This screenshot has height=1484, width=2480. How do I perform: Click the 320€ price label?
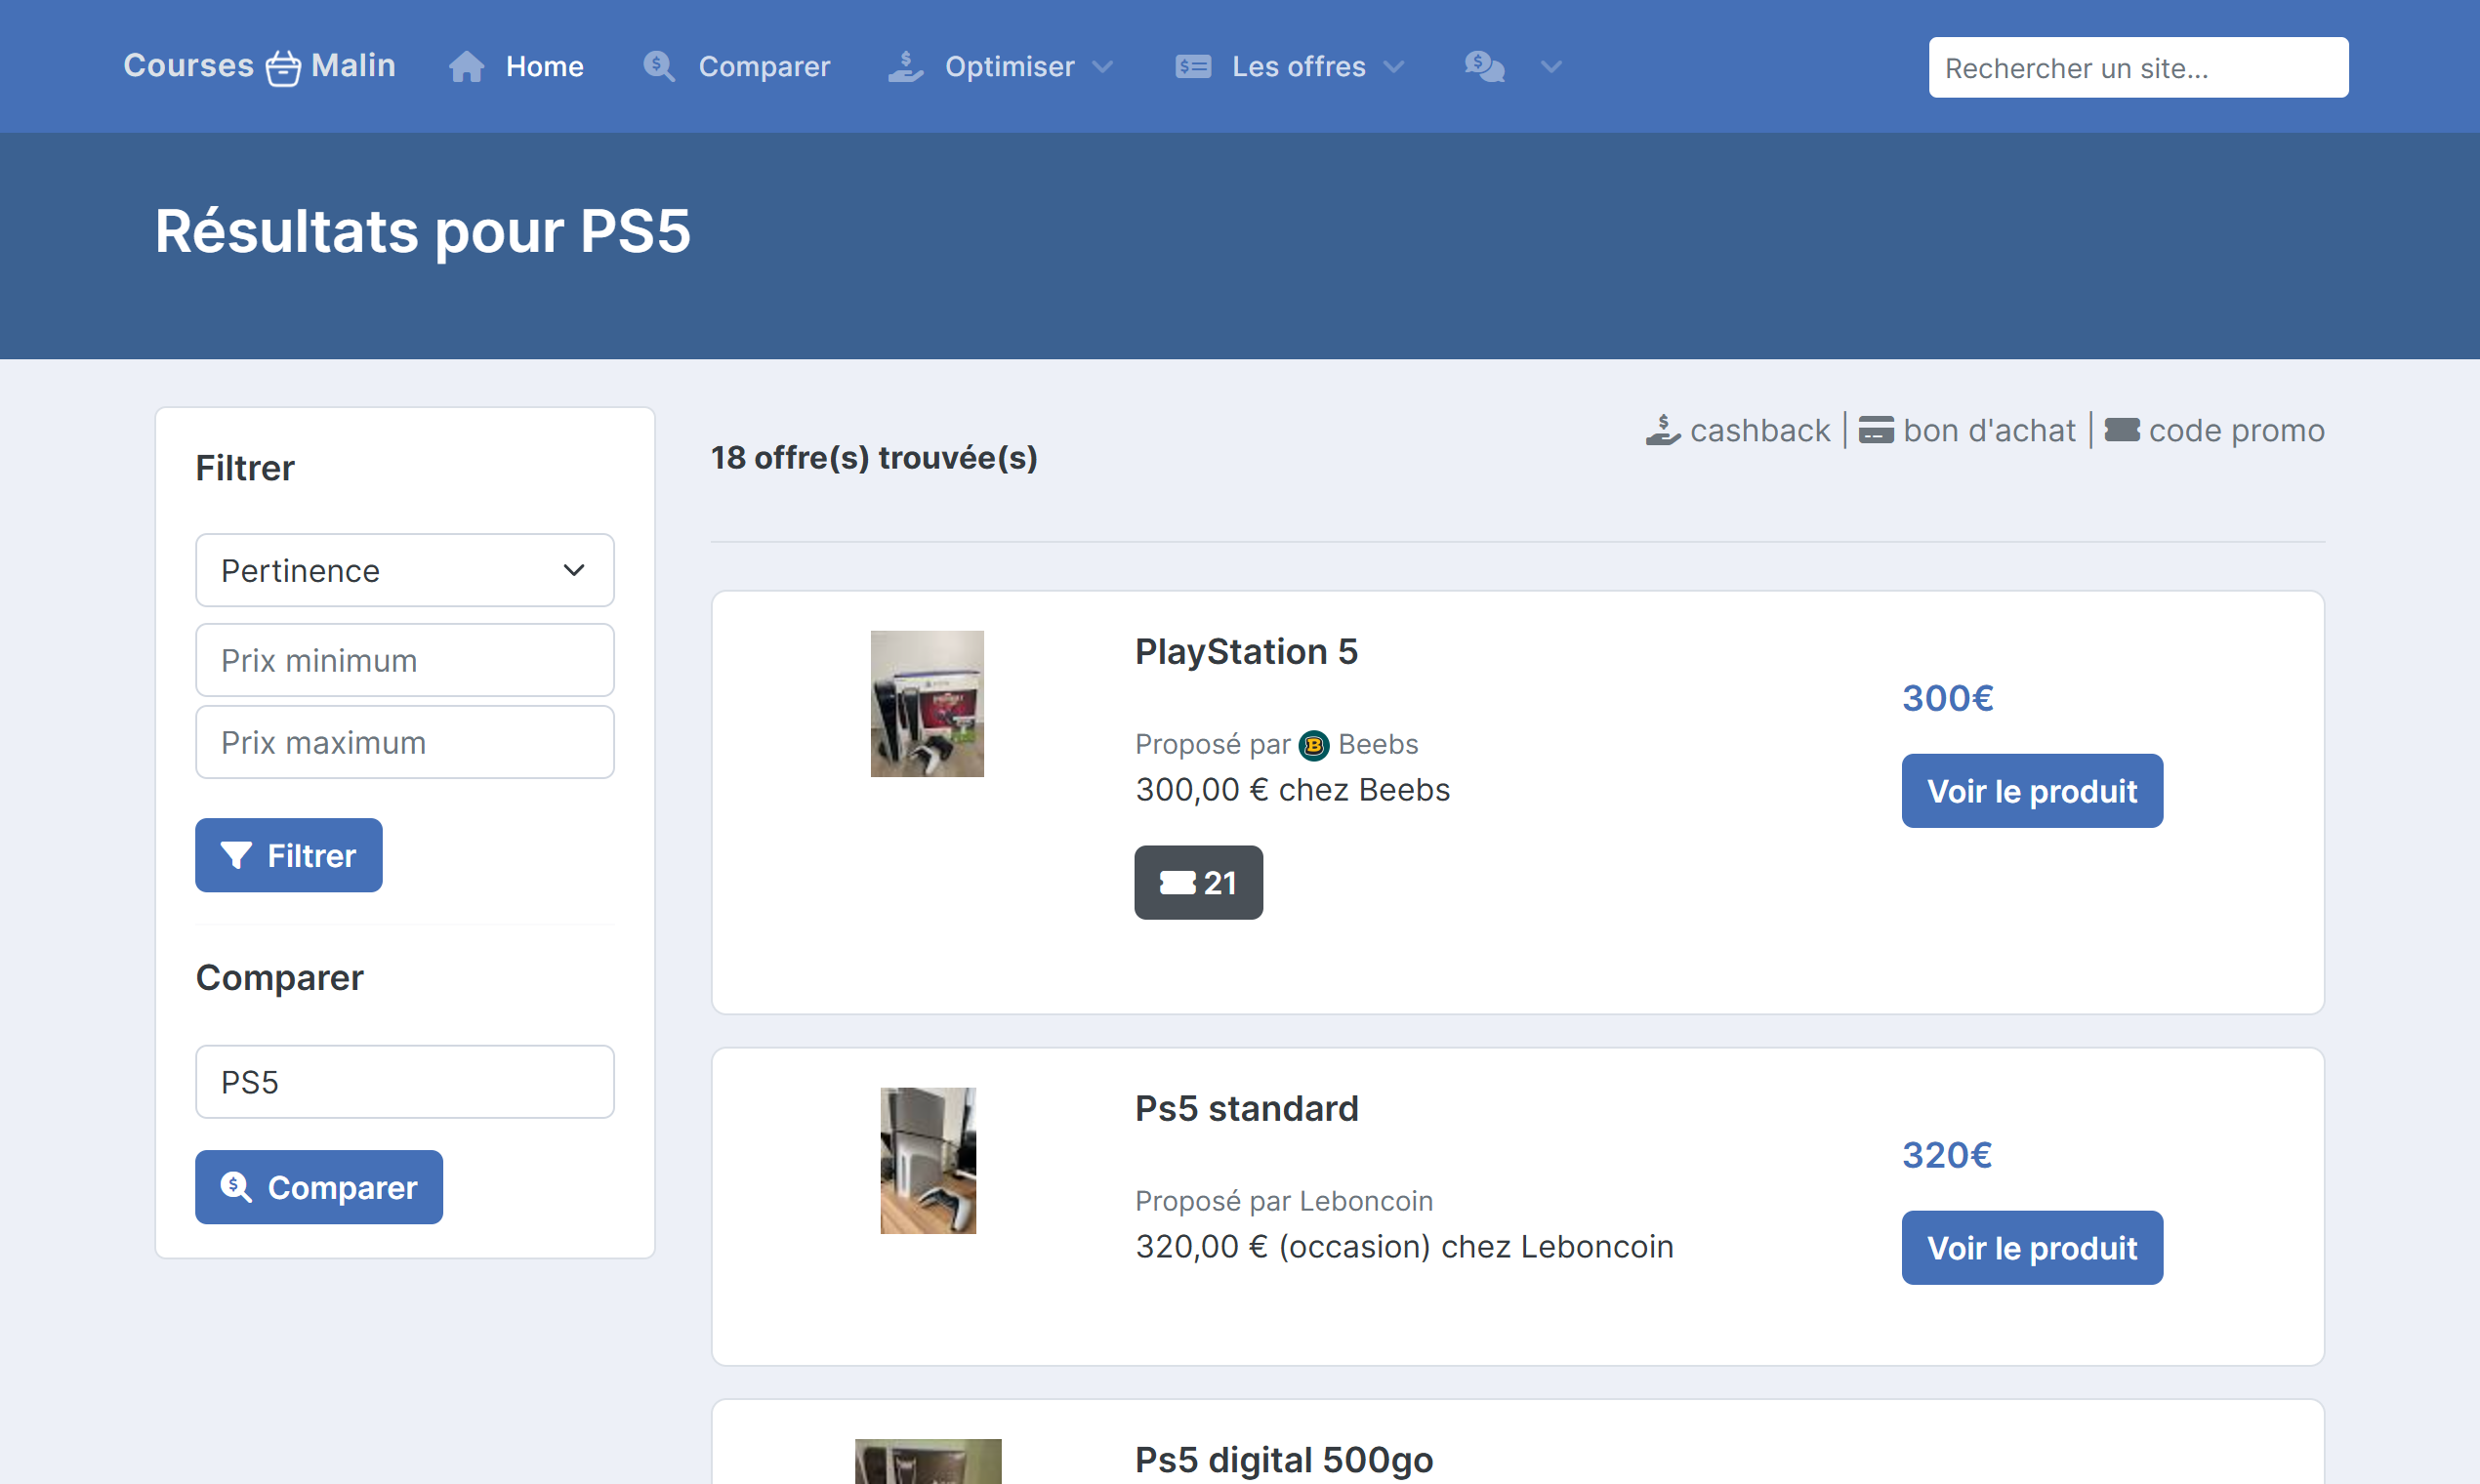pos(1947,1155)
